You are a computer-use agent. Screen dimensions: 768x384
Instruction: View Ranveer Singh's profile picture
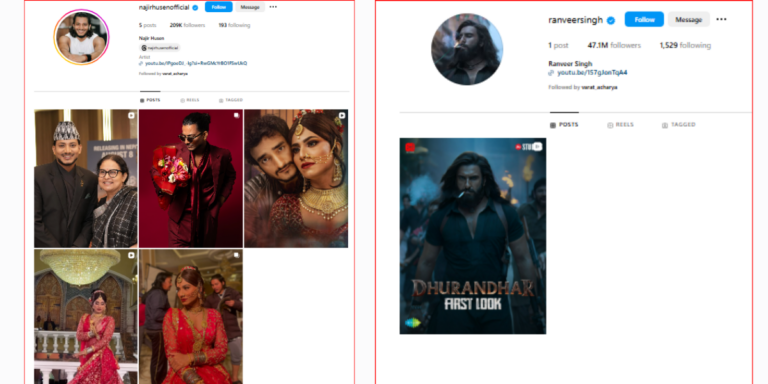467,49
